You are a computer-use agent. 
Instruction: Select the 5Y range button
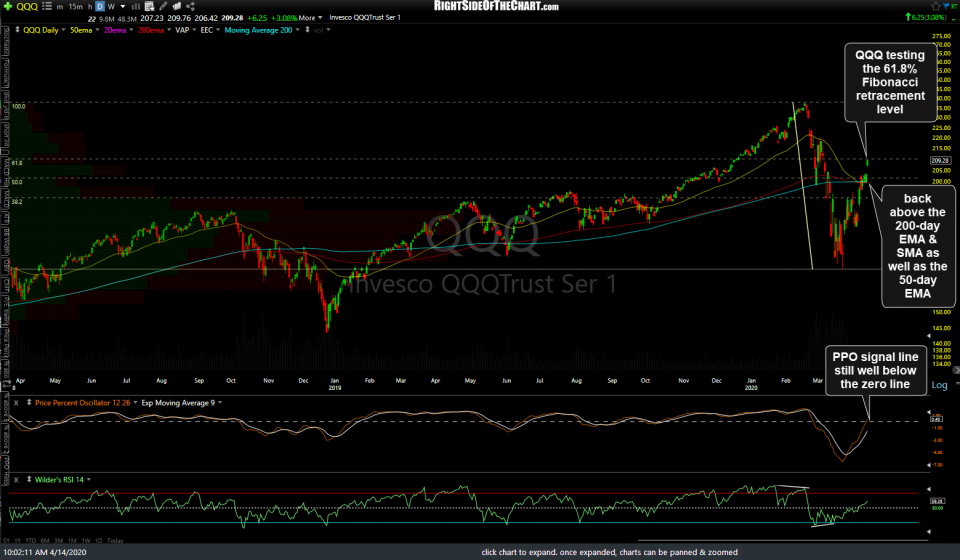tap(7, 541)
